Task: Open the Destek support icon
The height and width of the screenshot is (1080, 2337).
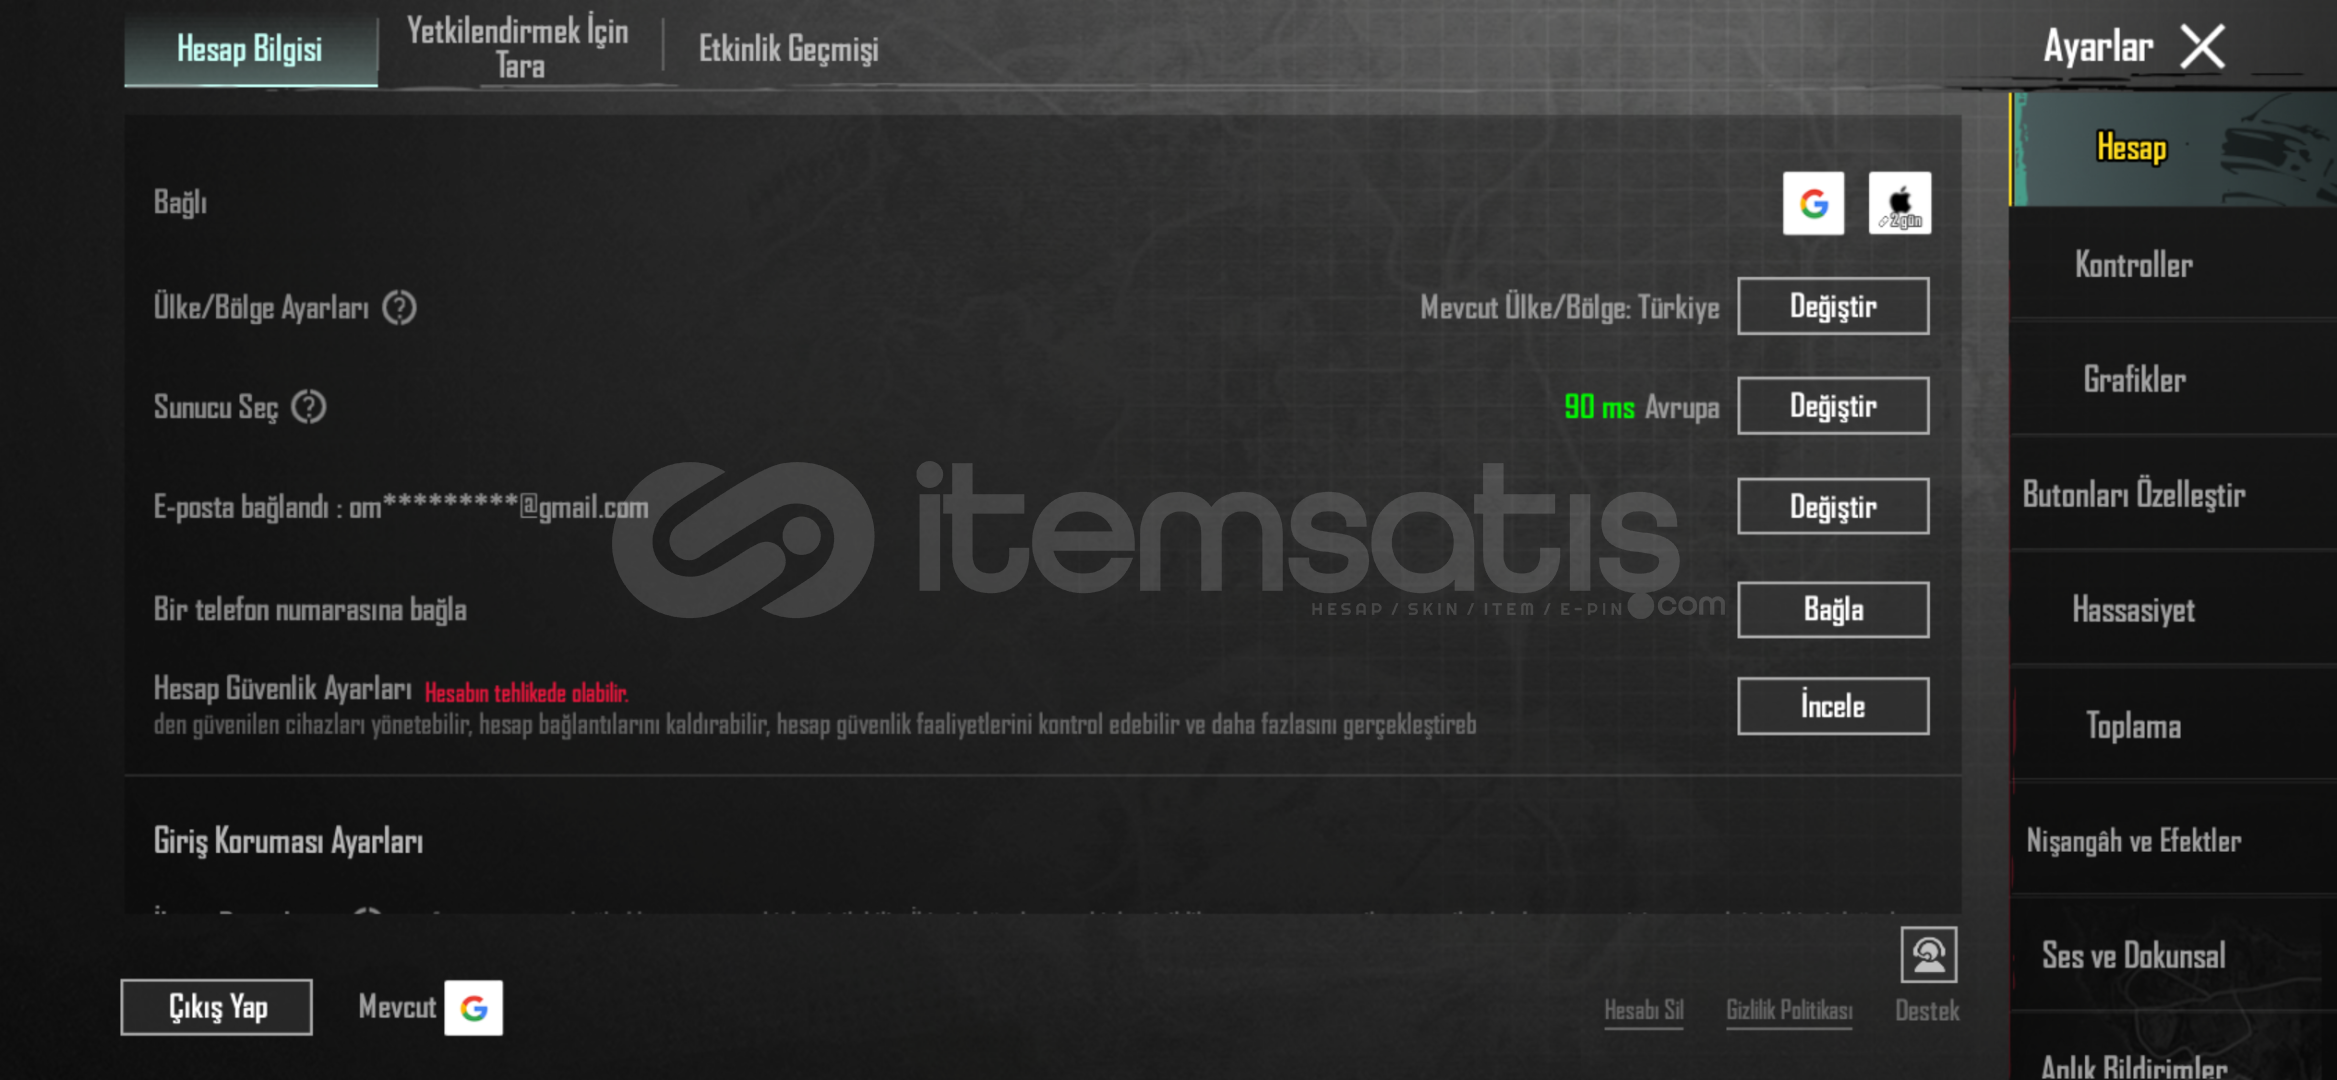Action: (x=1928, y=955)
